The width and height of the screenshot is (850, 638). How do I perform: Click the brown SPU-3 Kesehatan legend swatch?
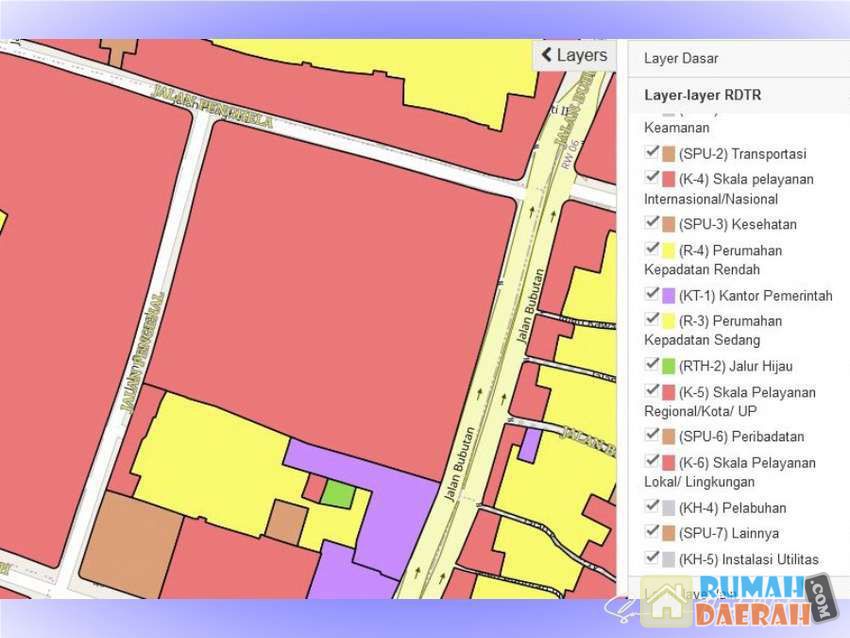(x=668, y=225)
